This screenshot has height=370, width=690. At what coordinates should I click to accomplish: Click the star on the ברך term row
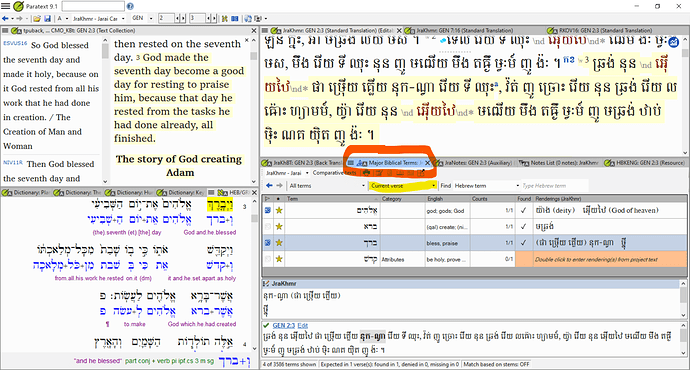(279, 243)
